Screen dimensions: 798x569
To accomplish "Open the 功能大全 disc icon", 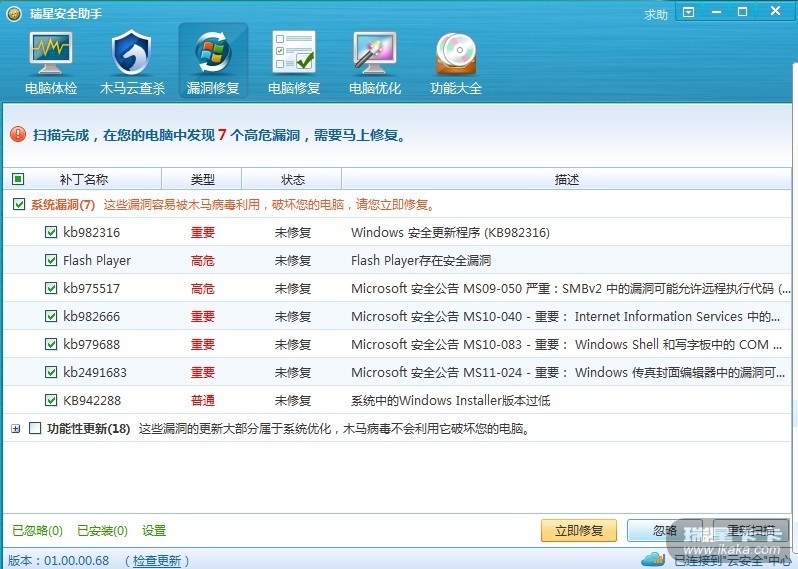I will (x=456, y=53).
